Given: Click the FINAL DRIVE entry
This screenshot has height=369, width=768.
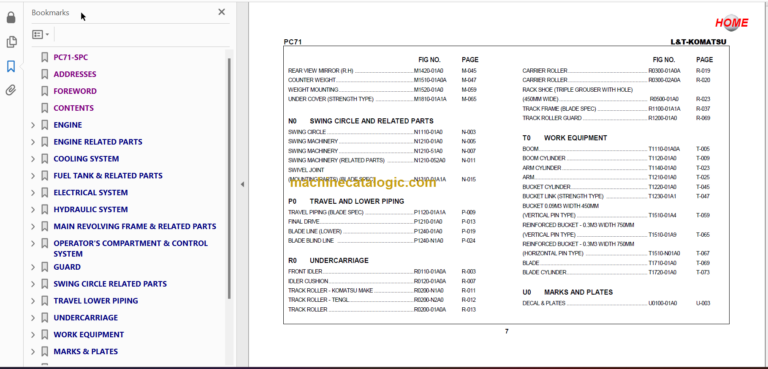Looking at the screenshot, I should point(382,222).
